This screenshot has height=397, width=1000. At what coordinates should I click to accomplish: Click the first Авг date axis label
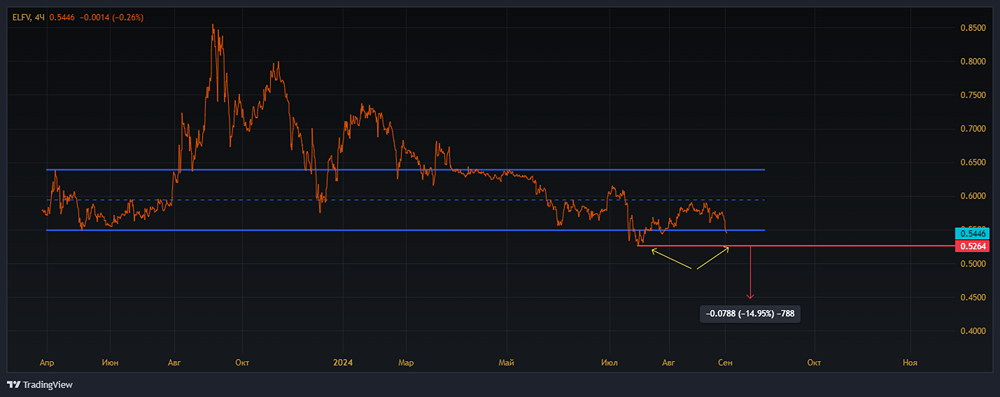pyautogui.click(x=174, y=363)
